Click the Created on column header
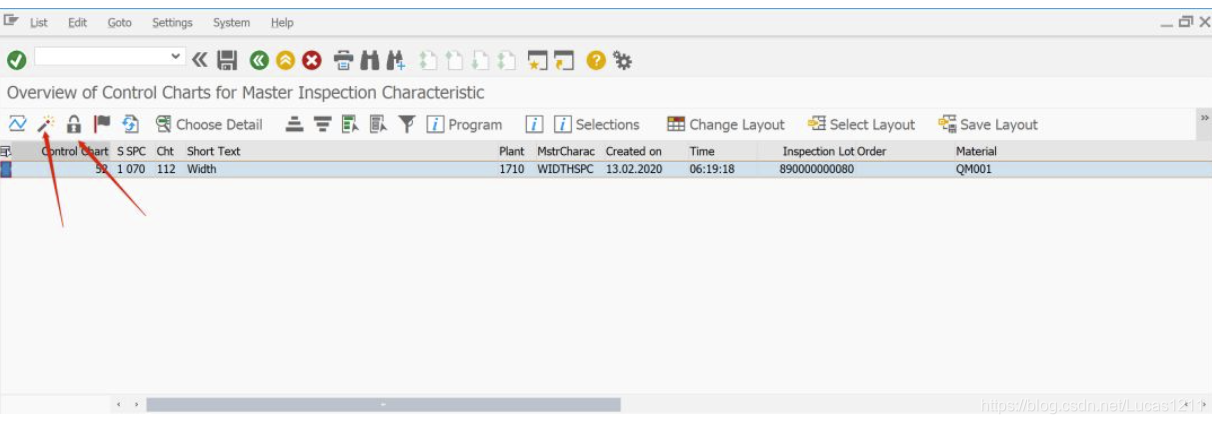The height and width of the screenshot is (424, 1212). click(x=633, y=151)
